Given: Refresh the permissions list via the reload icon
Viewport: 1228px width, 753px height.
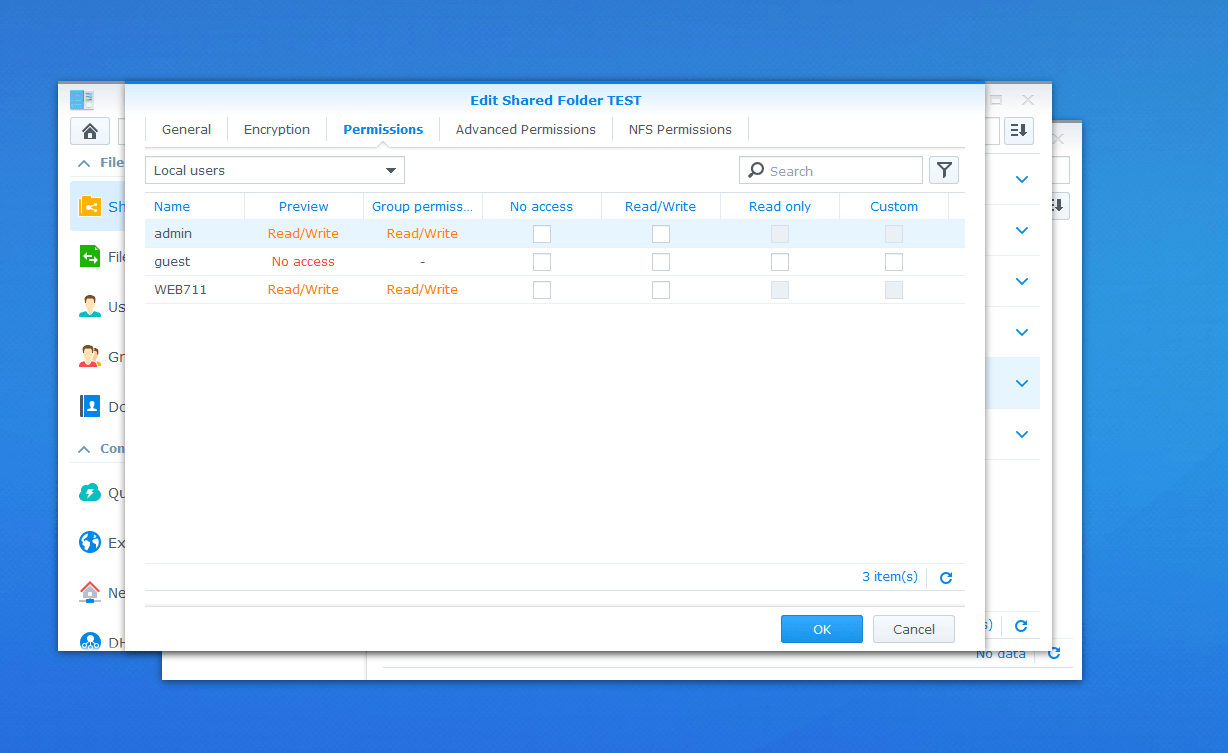Looking at the screenshot, I should coord(946,578).
